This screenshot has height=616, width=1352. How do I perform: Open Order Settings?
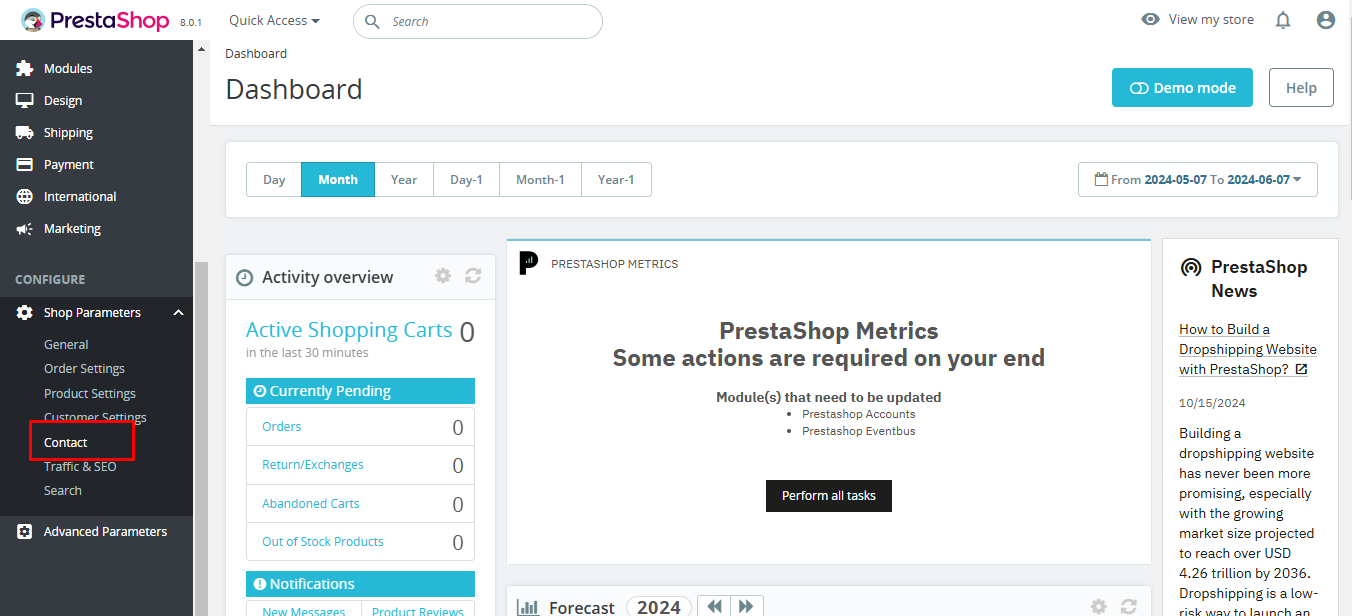(84, 369)
